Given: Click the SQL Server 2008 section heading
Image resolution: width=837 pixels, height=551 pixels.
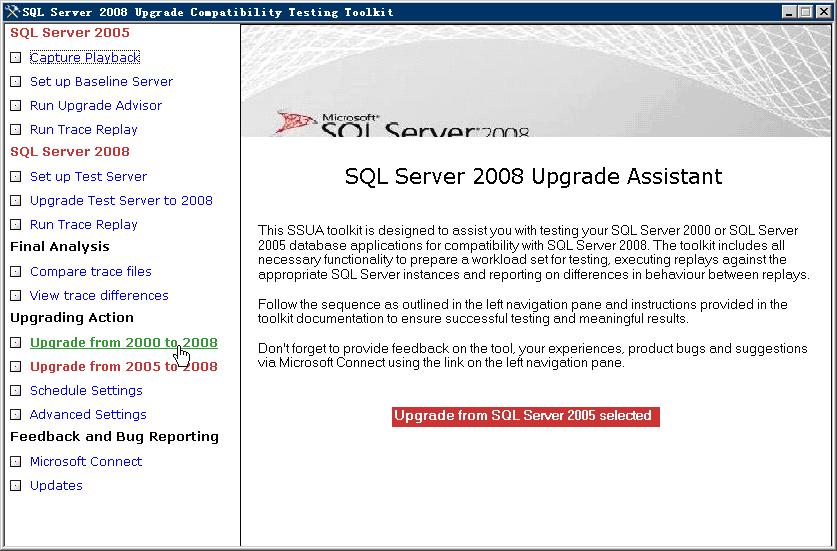Looking at the screenshot, I should coord(70,152).
